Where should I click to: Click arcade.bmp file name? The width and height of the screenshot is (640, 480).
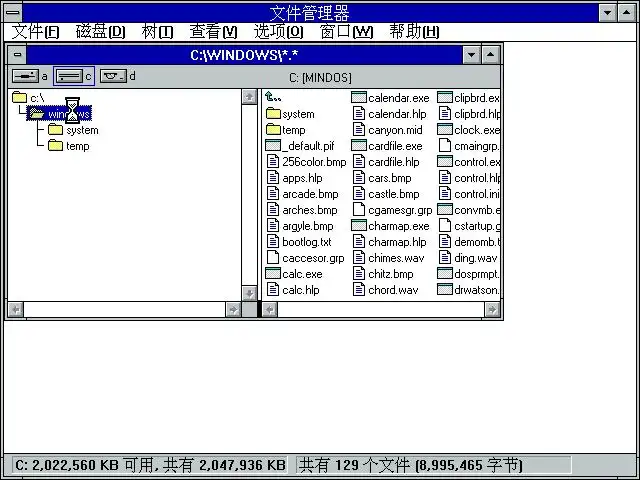pyautogui.click(x=310, y=194)
